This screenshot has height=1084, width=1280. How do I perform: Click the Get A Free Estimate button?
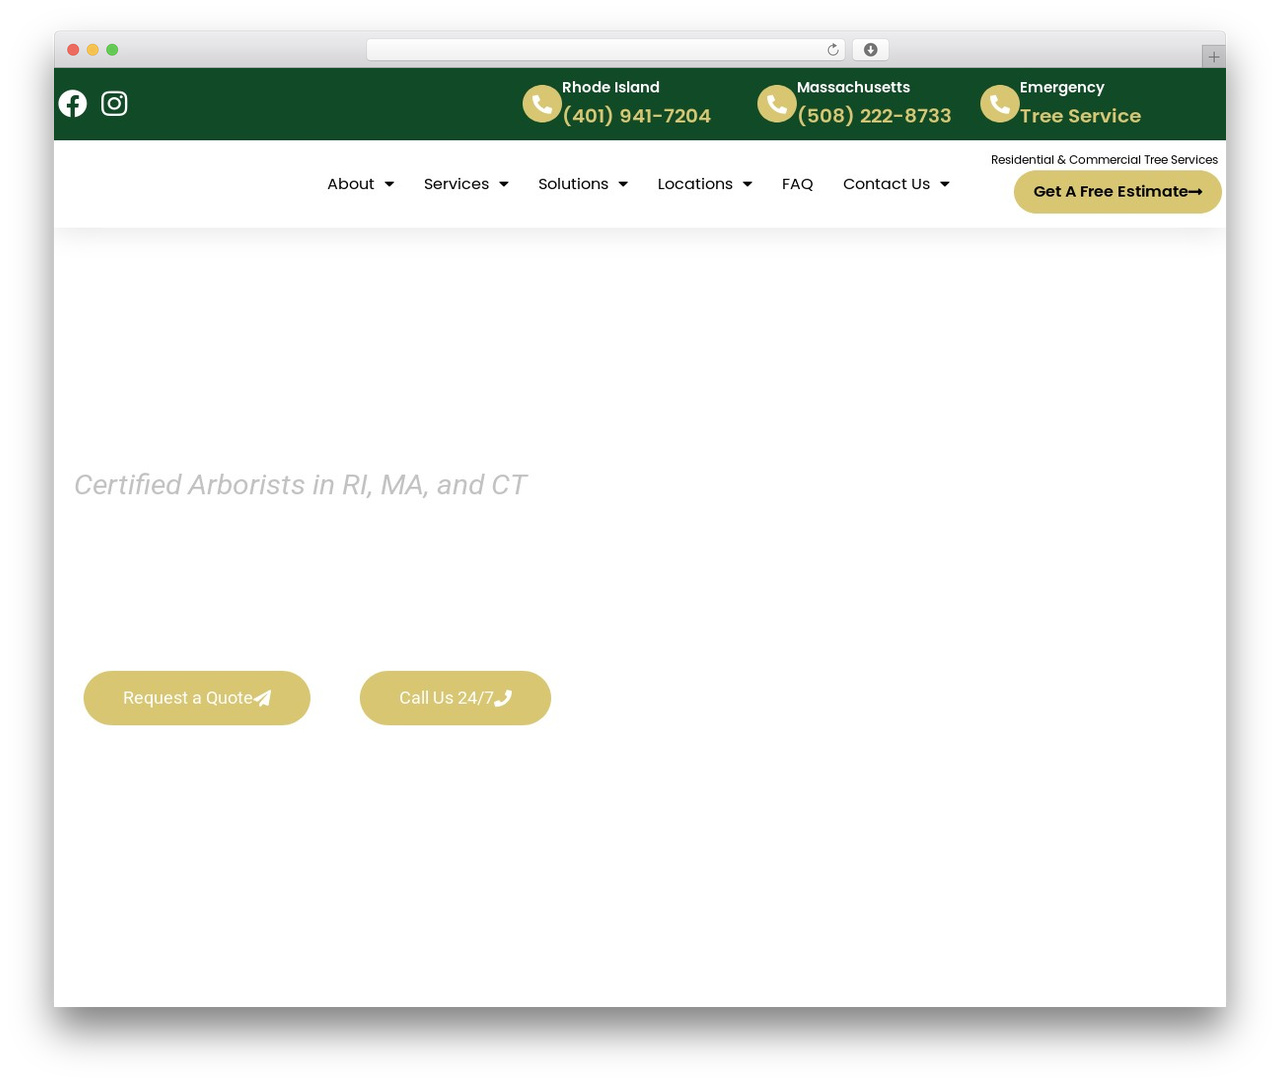(x=1118, y=192)
